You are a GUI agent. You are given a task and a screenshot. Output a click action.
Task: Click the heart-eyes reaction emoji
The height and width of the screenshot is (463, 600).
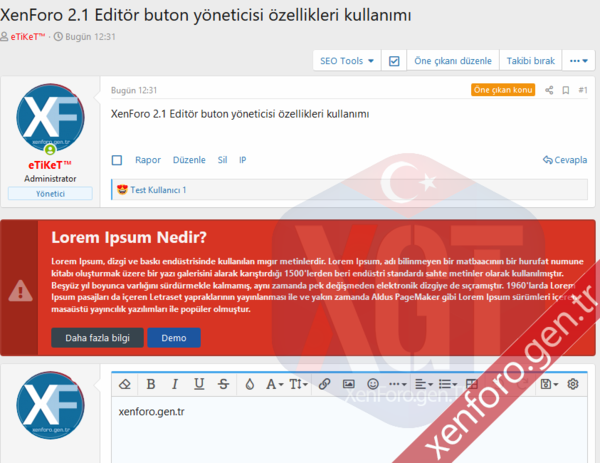point(122,189)
